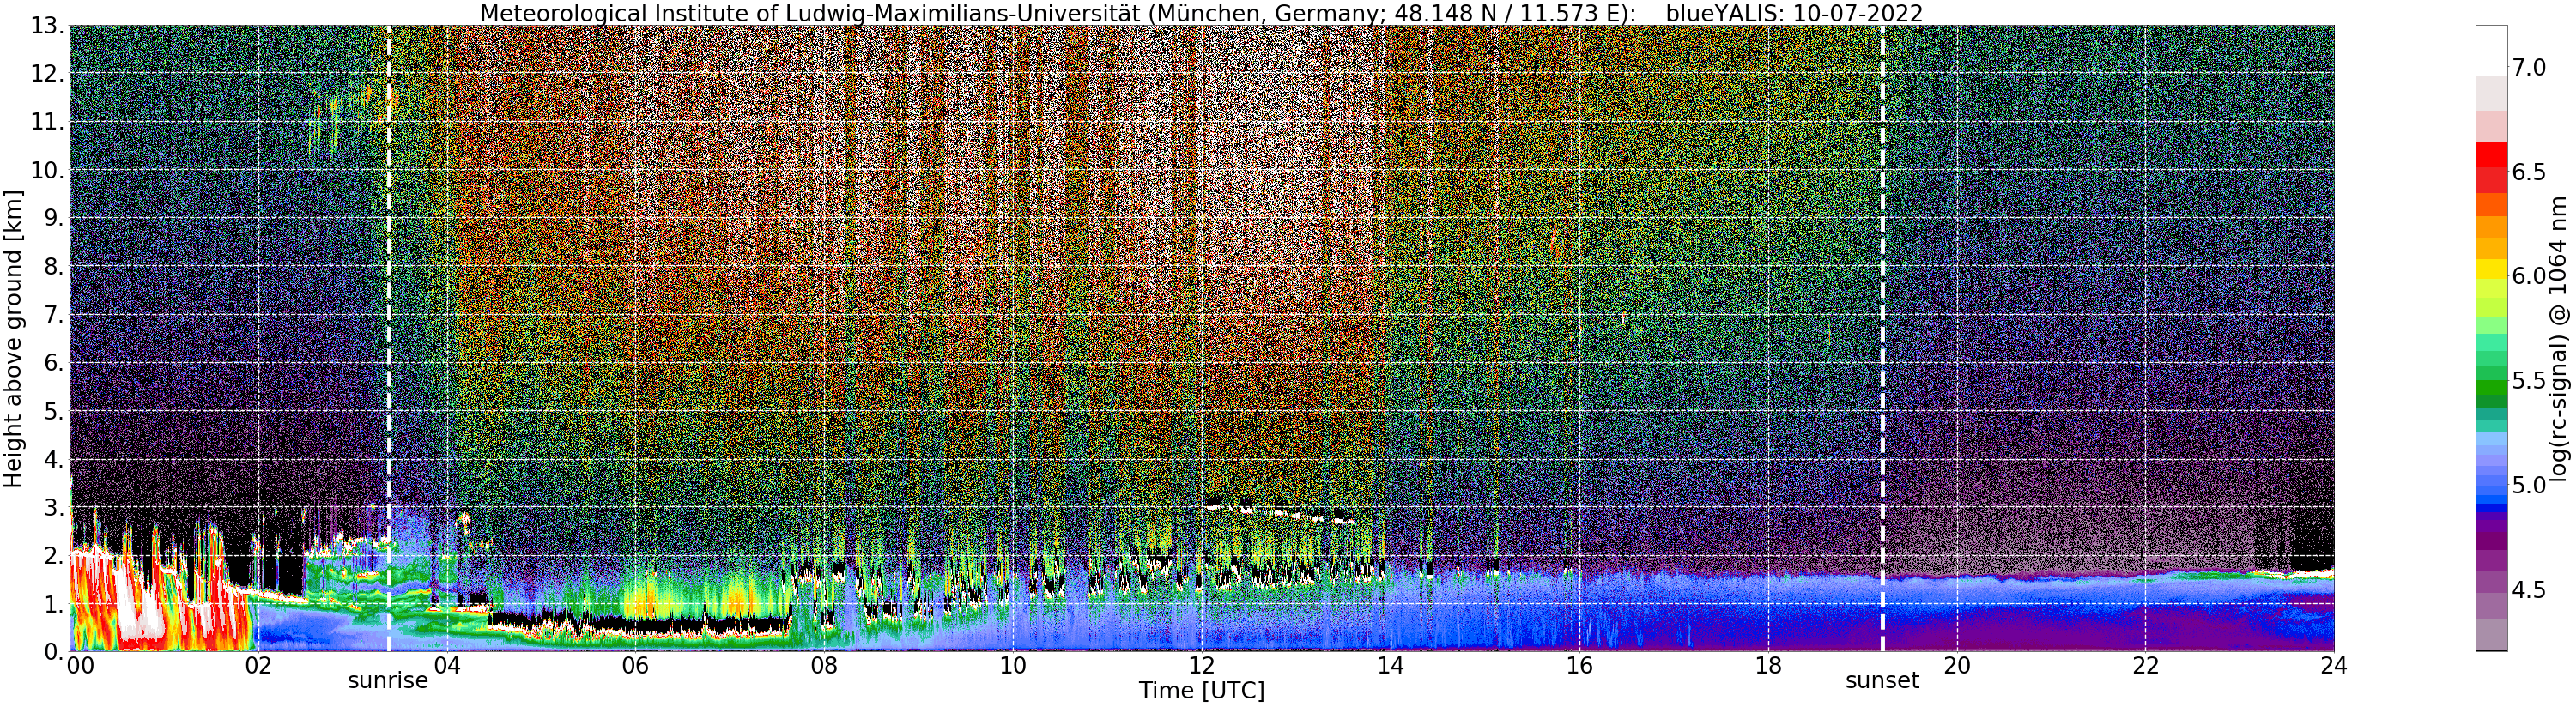Click the height axis tick "2."
Image resolution: width=2576 pixels, height=707 pixels.
pos(54,555)
